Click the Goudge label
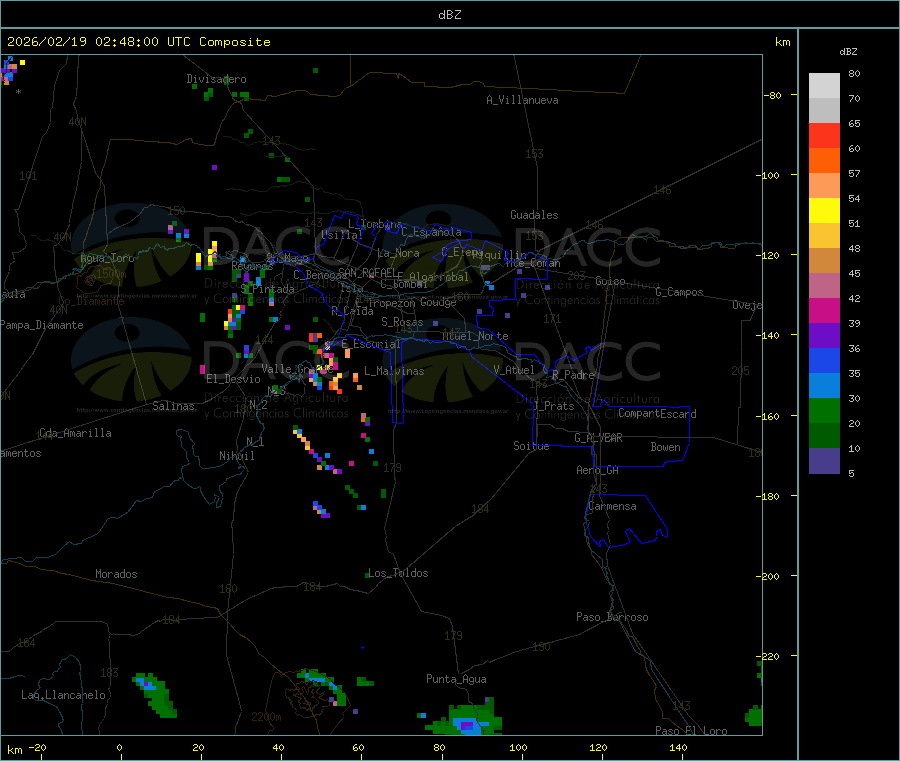Viewport: 900px width, 761px height. [x=438, y=302]
